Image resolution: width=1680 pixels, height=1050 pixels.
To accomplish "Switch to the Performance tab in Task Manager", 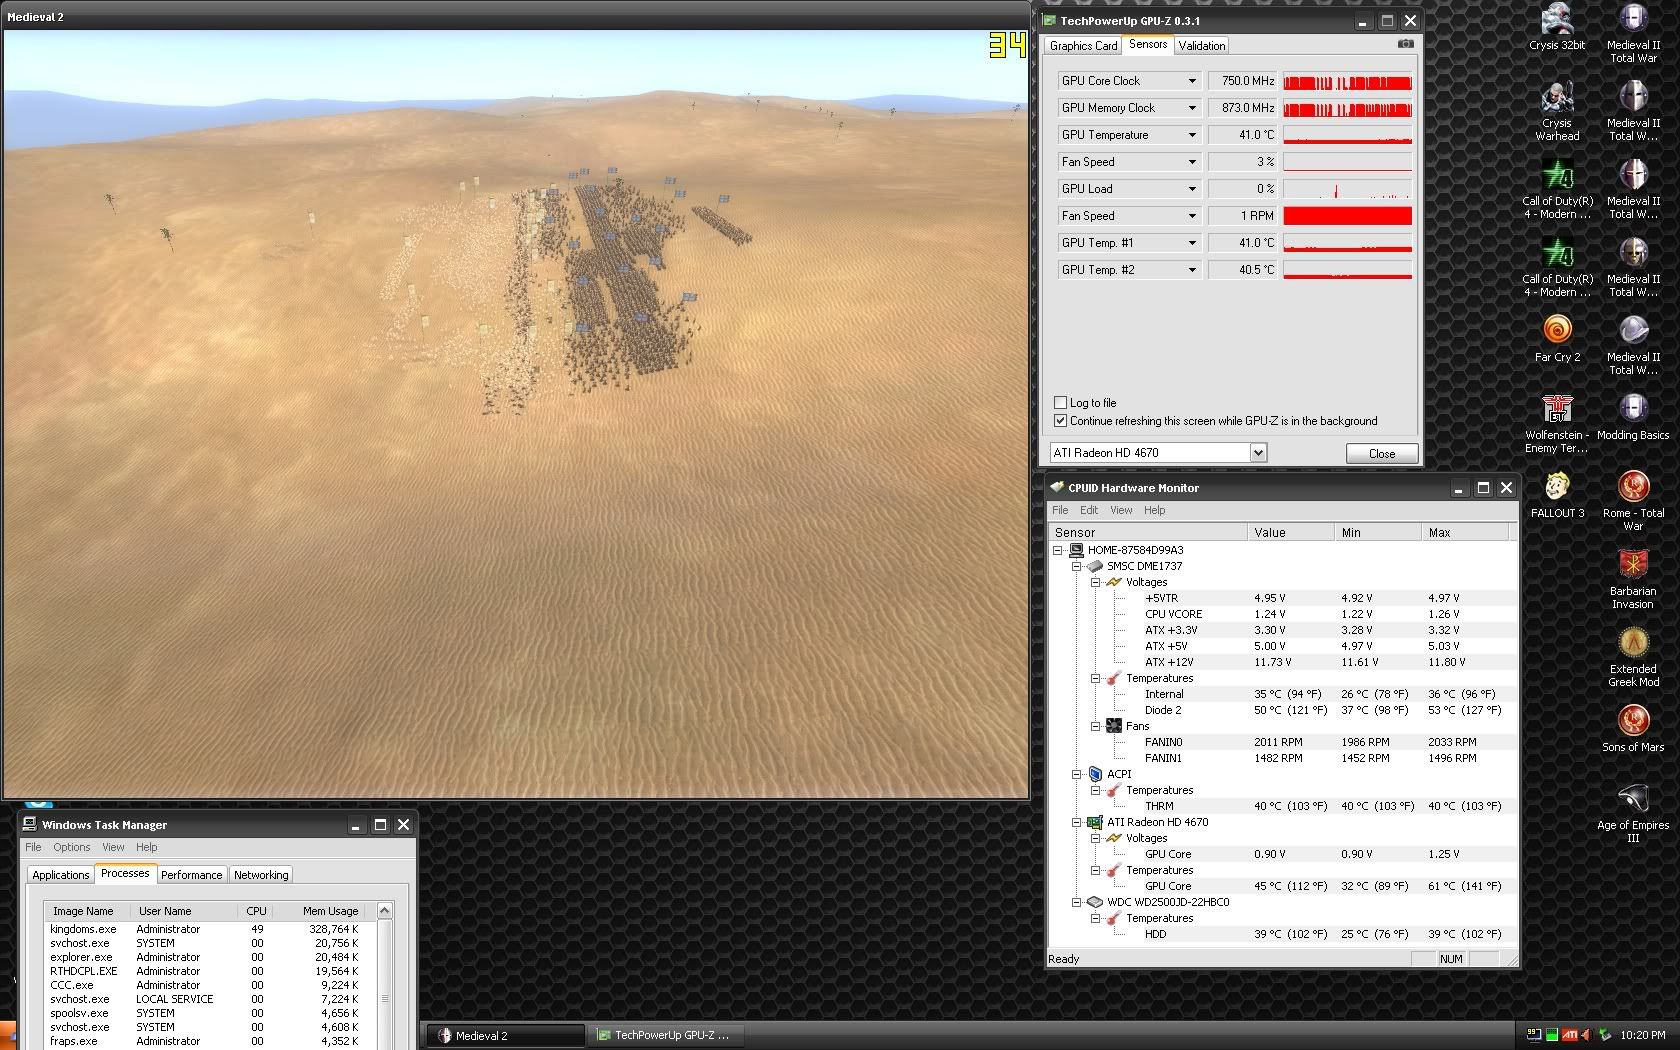I will (191, 875).
